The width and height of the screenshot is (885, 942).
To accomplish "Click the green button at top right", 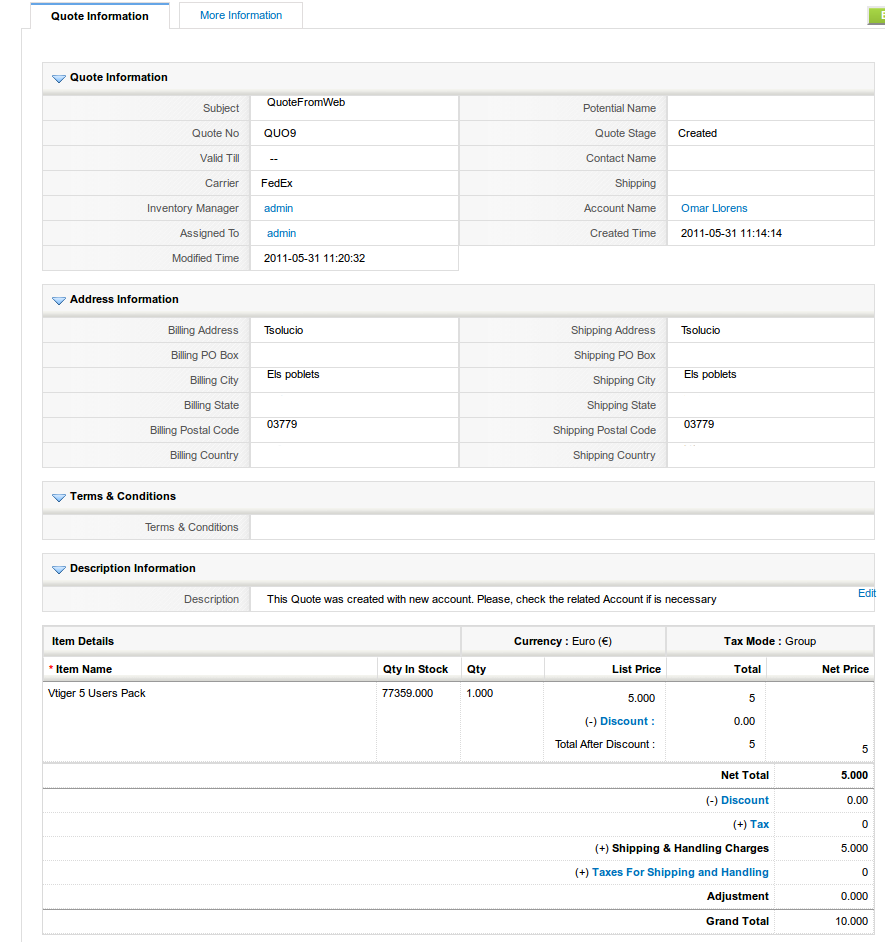I will (875, 15).
